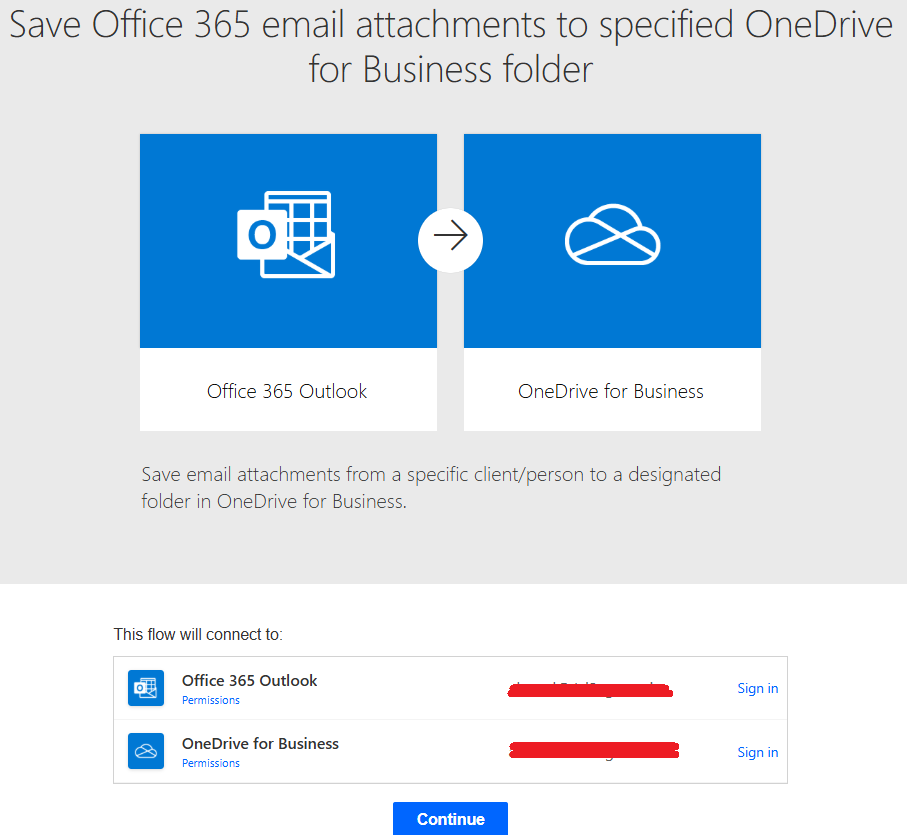
Task: Click the small OneDrive icon in the connections list
Action: [146, 751]
